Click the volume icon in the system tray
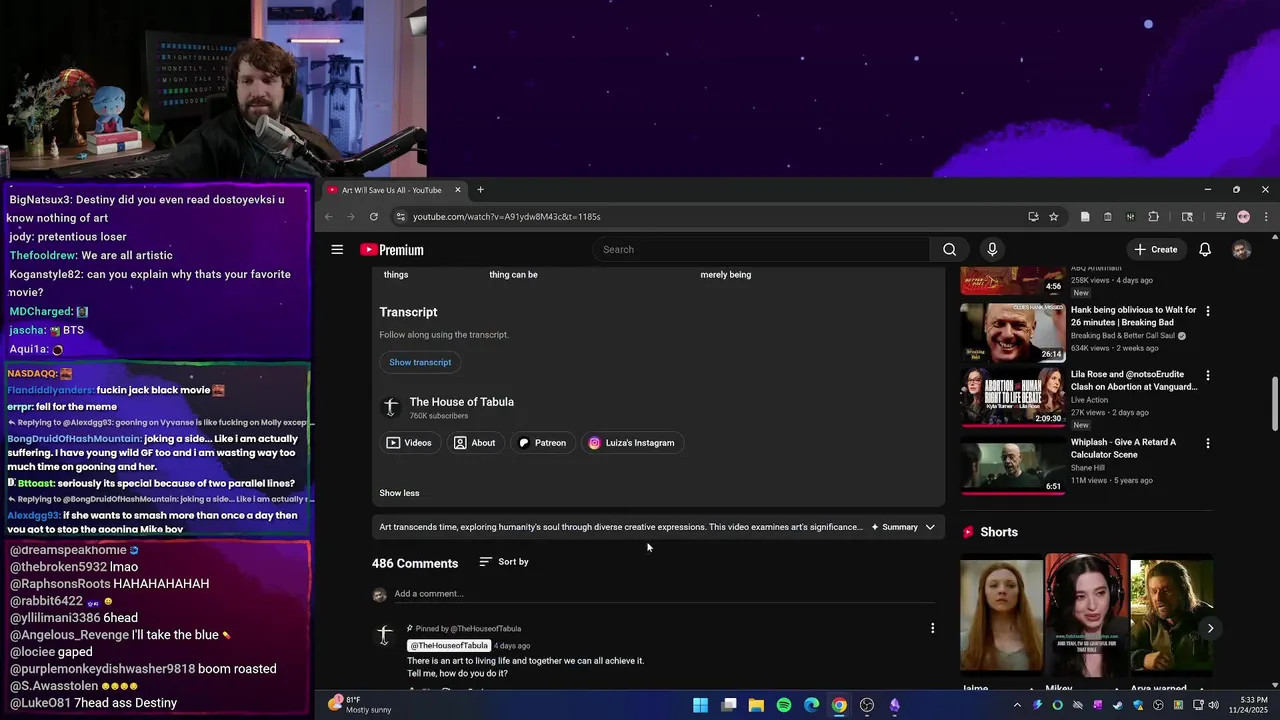Viewport: 1280px width, 720px height. 1213,706
